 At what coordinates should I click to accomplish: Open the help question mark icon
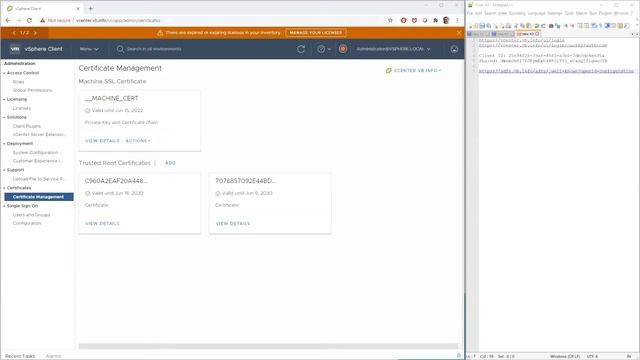pos(321,49)
